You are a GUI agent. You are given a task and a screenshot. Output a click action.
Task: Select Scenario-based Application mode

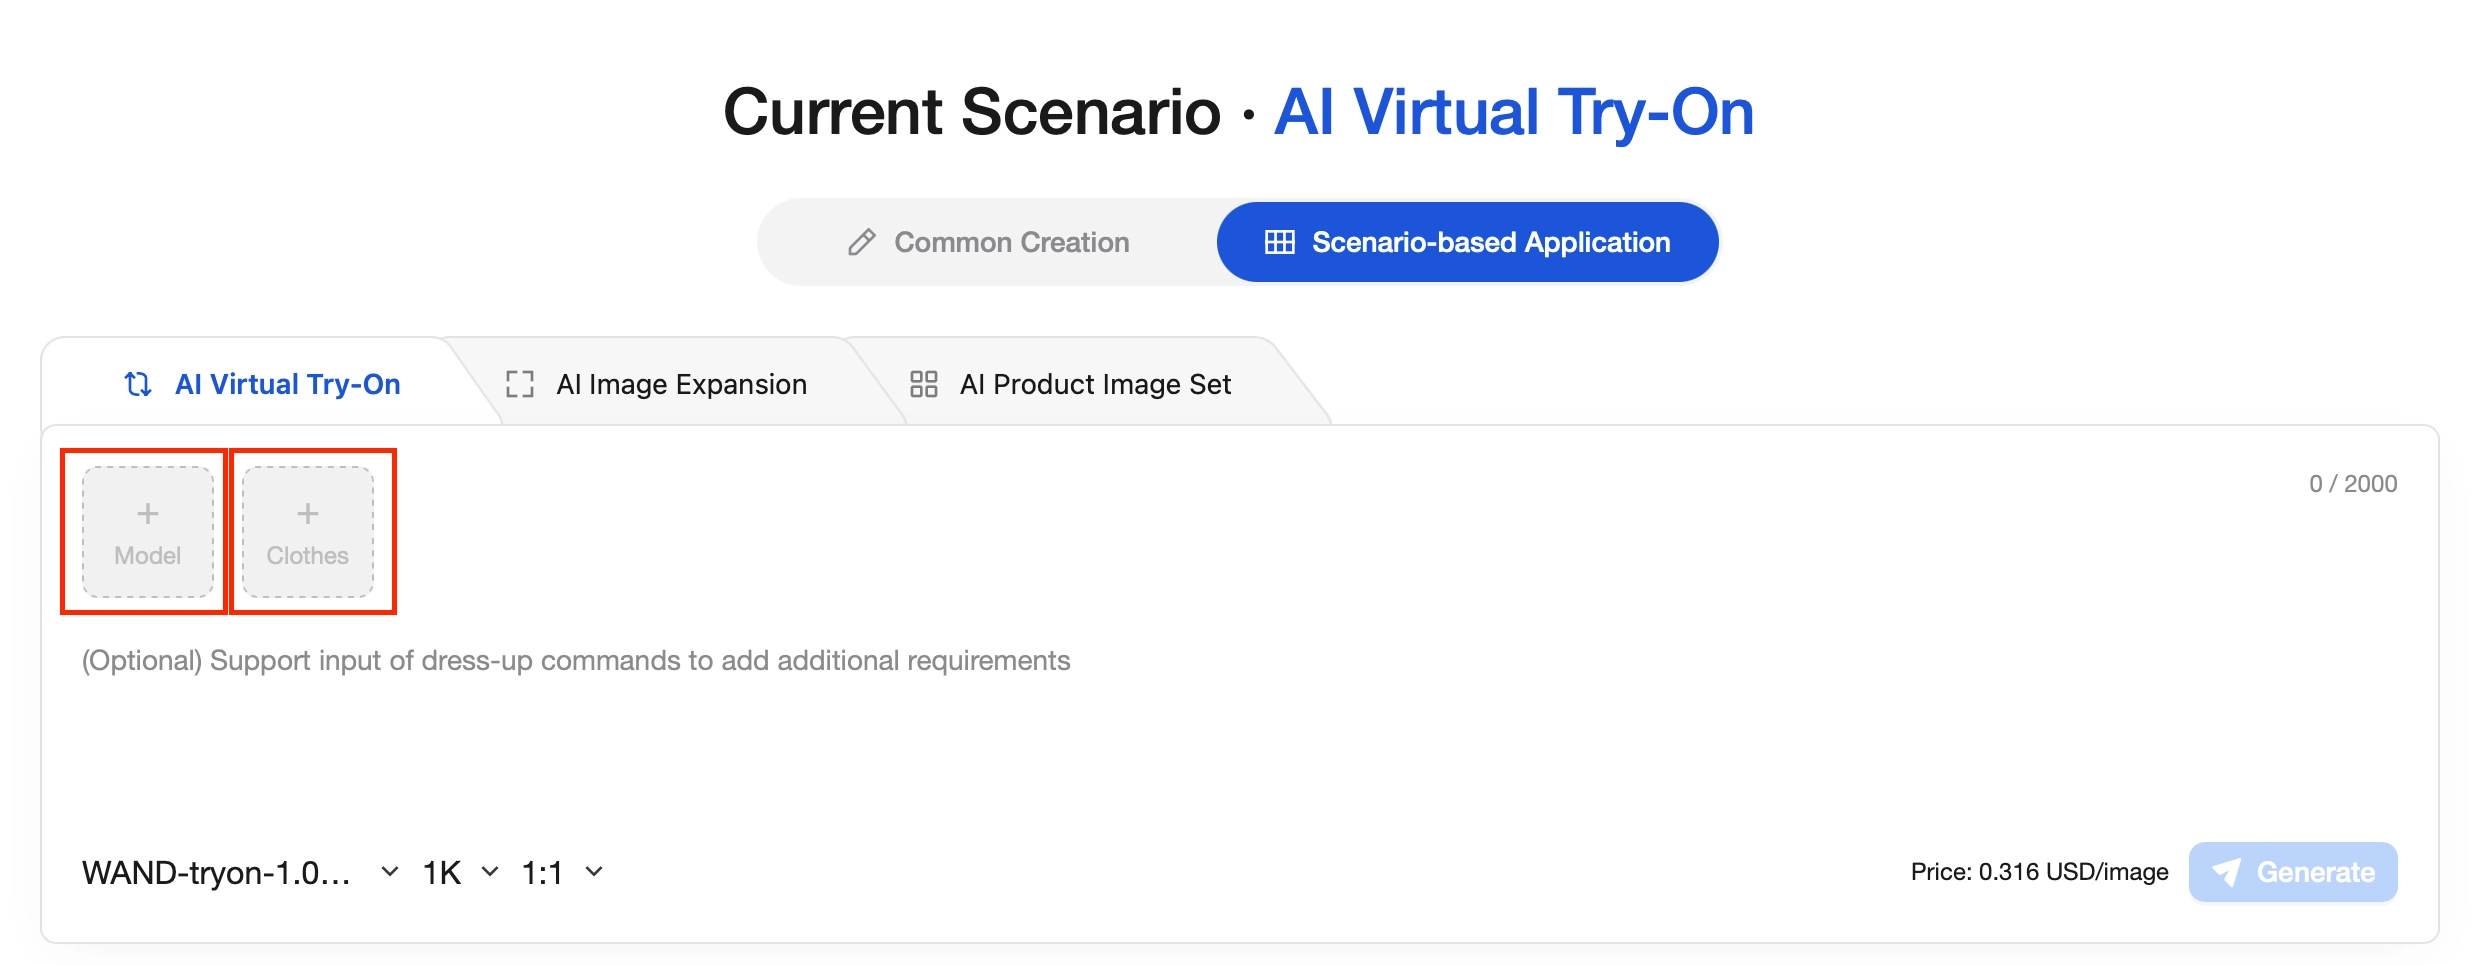coord(1467,242)
